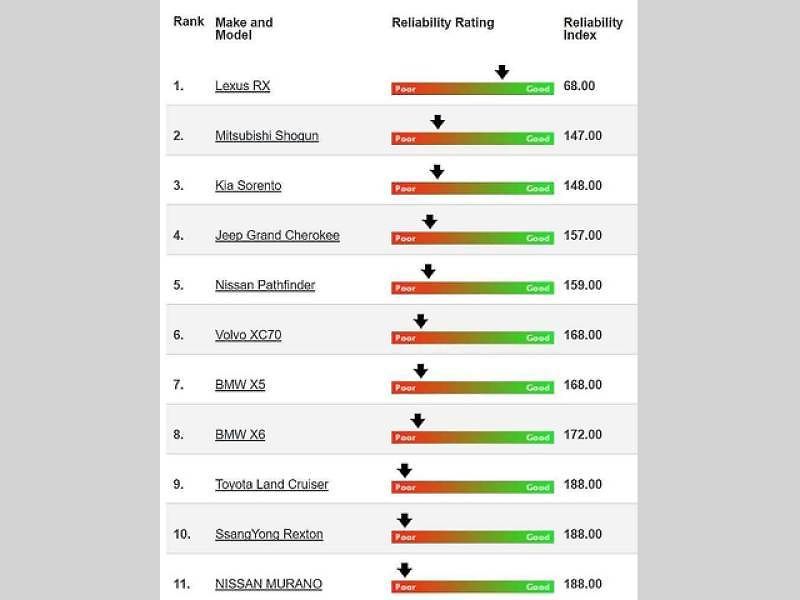Viewport: 800px width, 600px height.
Task: Click the arrow marker above Lexus RX rating bar
Action: (x=502, y=72)
